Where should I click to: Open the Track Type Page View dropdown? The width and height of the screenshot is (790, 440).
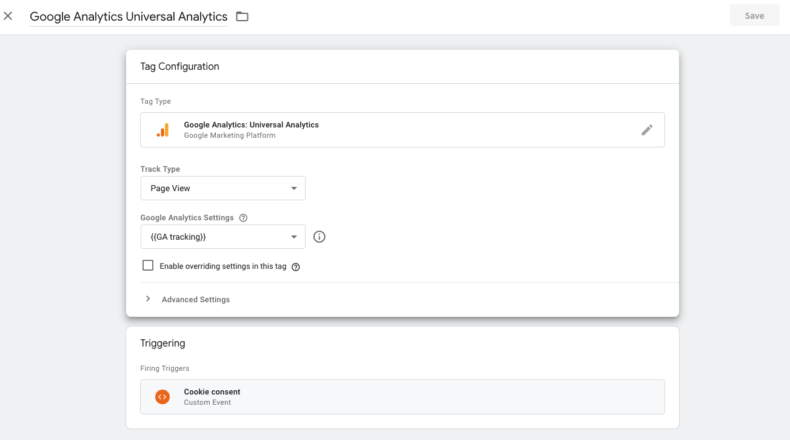pos(223,188)
